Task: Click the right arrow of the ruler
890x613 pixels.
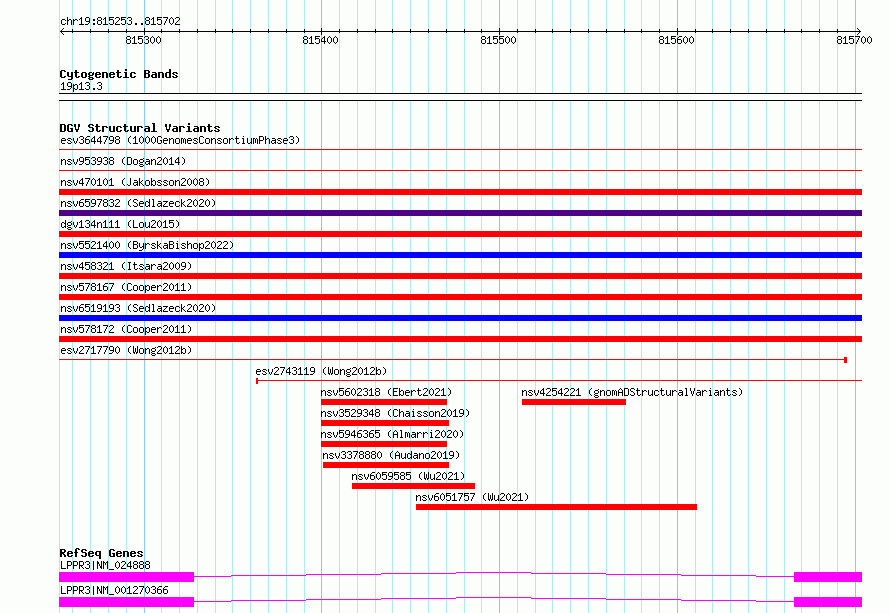Action: point(859,31)
